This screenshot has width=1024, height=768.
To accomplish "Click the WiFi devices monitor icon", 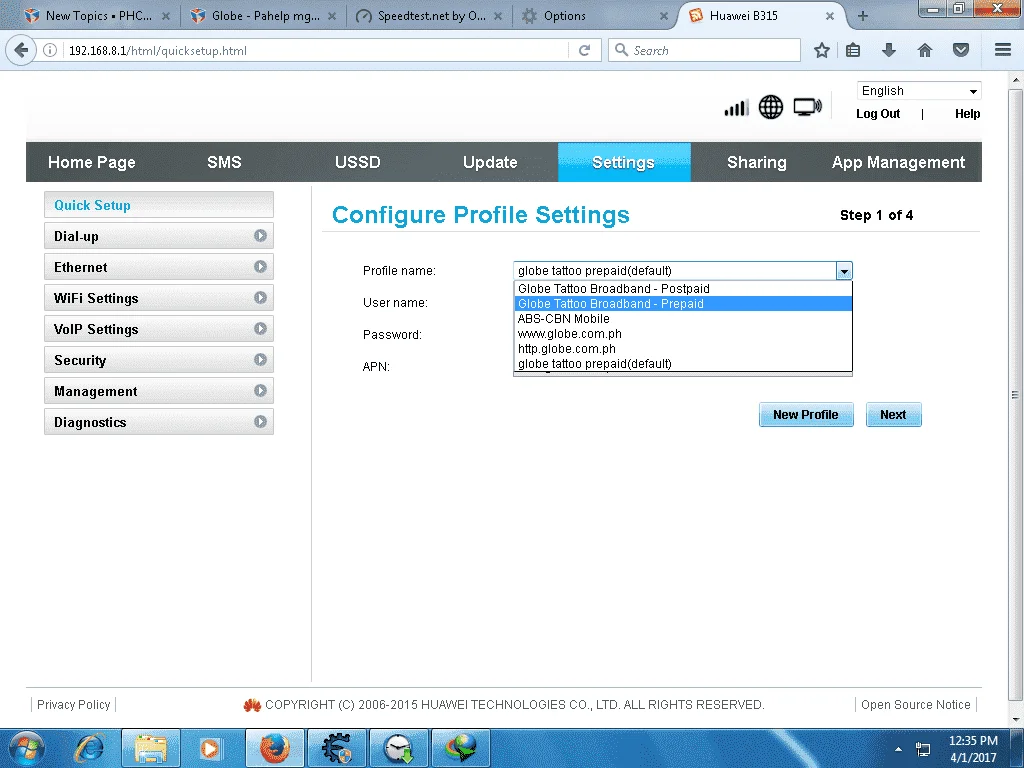I will click(808, 107).
